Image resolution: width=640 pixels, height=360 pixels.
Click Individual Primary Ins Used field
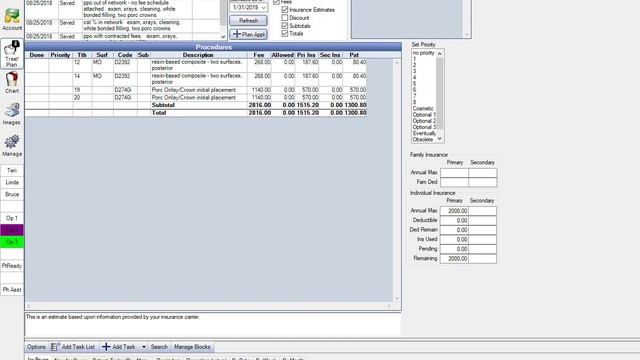coord(454,240)
